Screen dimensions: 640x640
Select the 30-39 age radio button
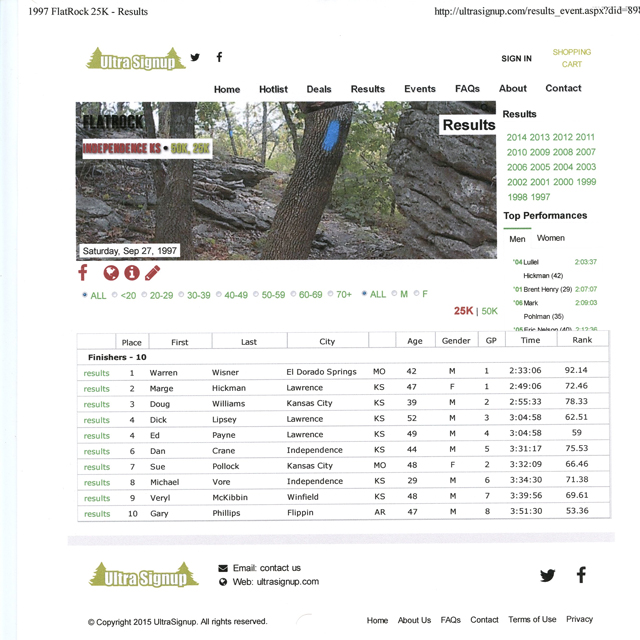181,295
